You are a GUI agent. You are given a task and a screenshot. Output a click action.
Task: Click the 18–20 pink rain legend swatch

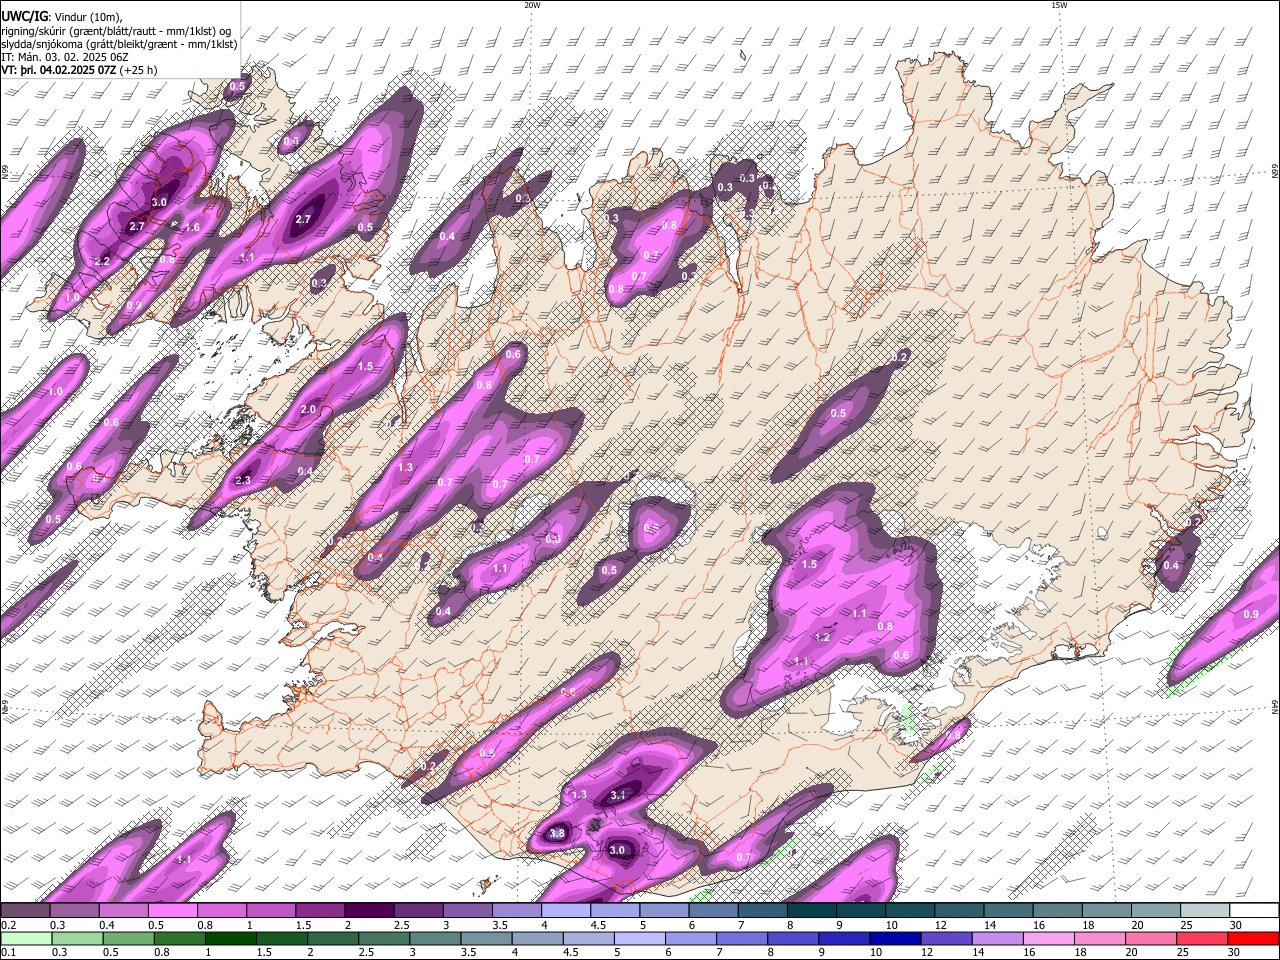click(1099, 938)
